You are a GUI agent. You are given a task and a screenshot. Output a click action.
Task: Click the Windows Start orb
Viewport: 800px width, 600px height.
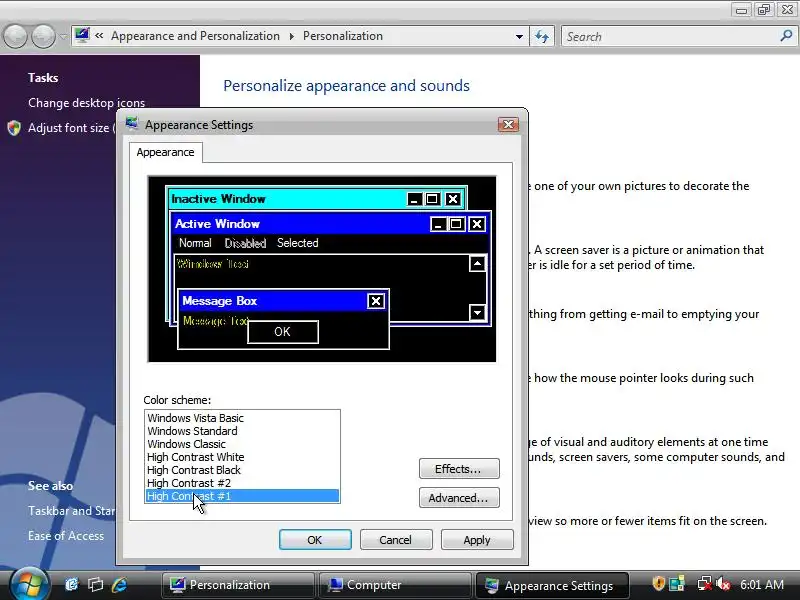click(29, 585)
